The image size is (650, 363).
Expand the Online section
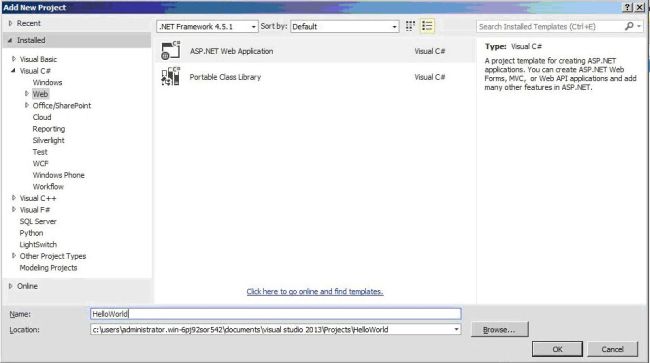[11, 286]
